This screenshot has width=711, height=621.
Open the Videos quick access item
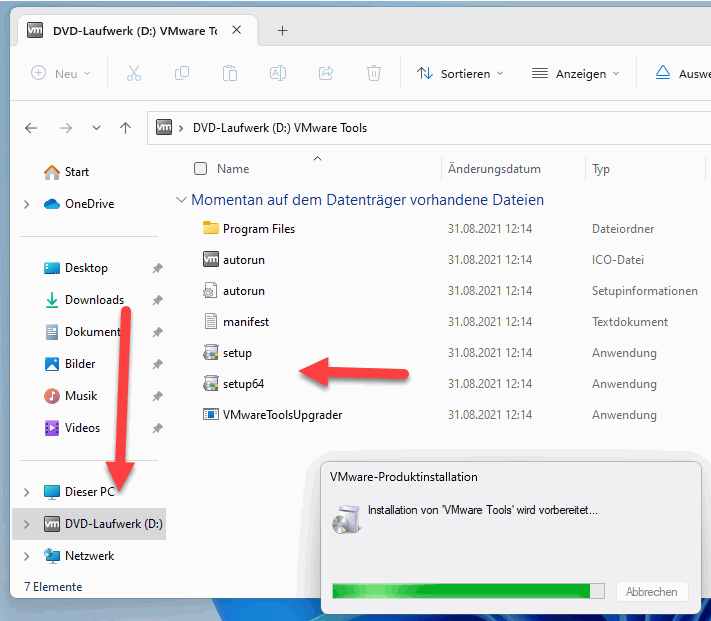coord(72,428)
